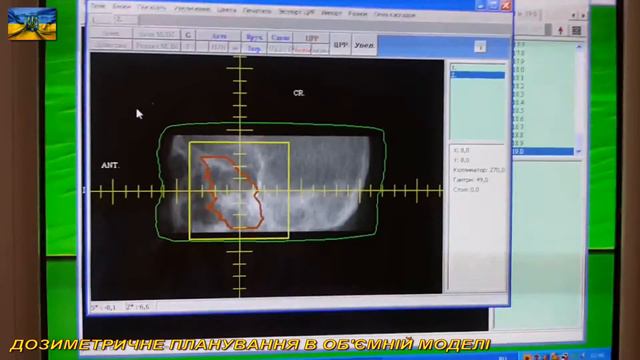Click the Коллиматор: 270,0 value

(x=479, y=170)
